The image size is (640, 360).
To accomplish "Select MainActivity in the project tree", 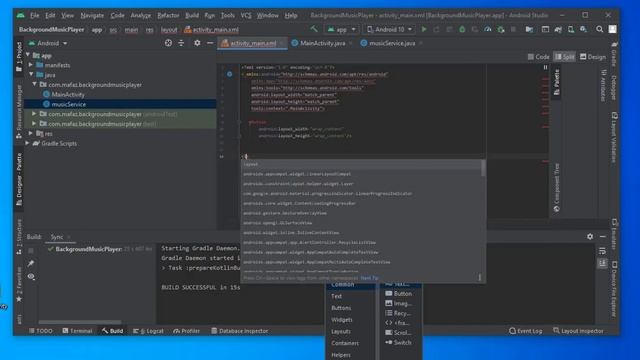I will coord(68,94).
